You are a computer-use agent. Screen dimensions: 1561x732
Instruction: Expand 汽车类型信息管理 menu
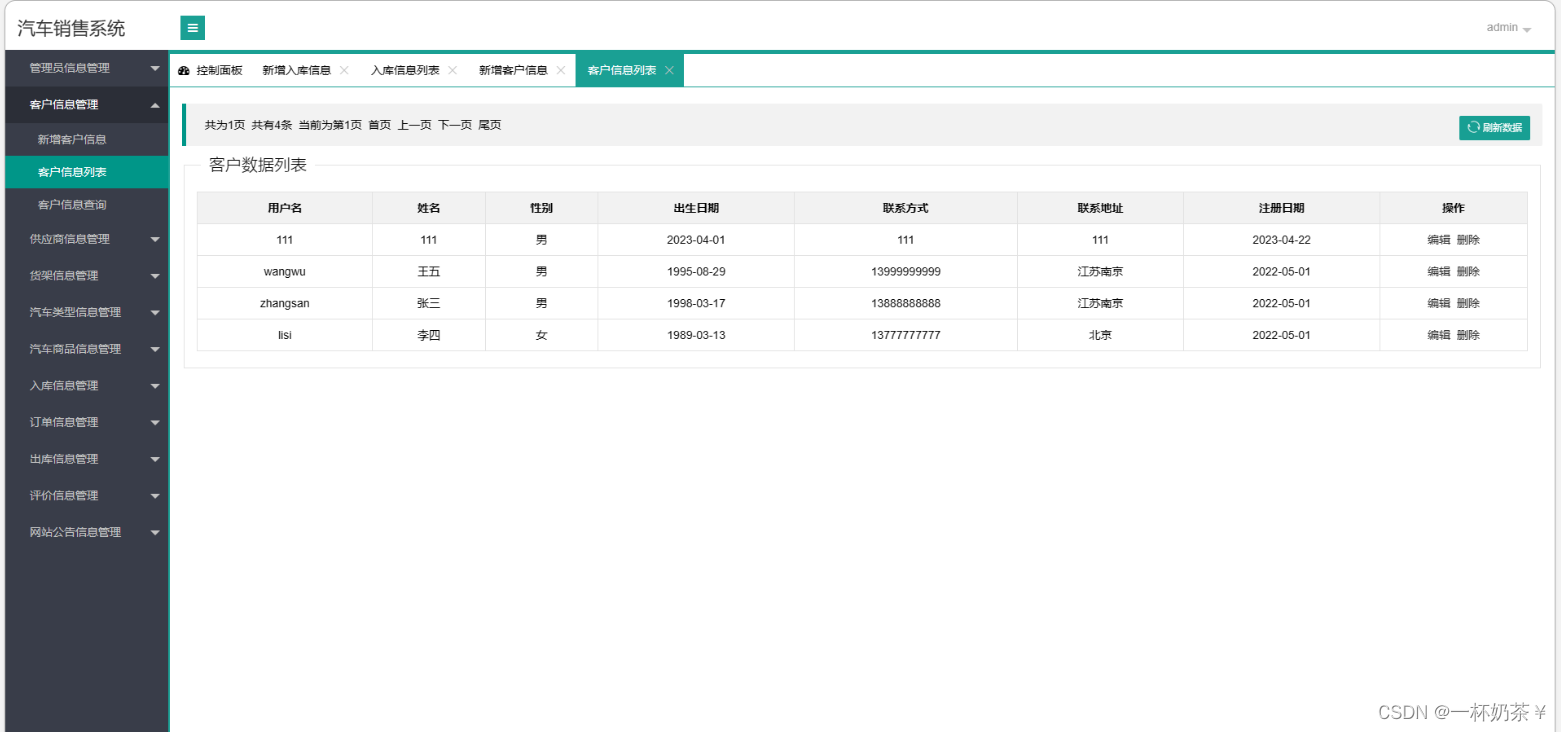[x=87, y=312]
